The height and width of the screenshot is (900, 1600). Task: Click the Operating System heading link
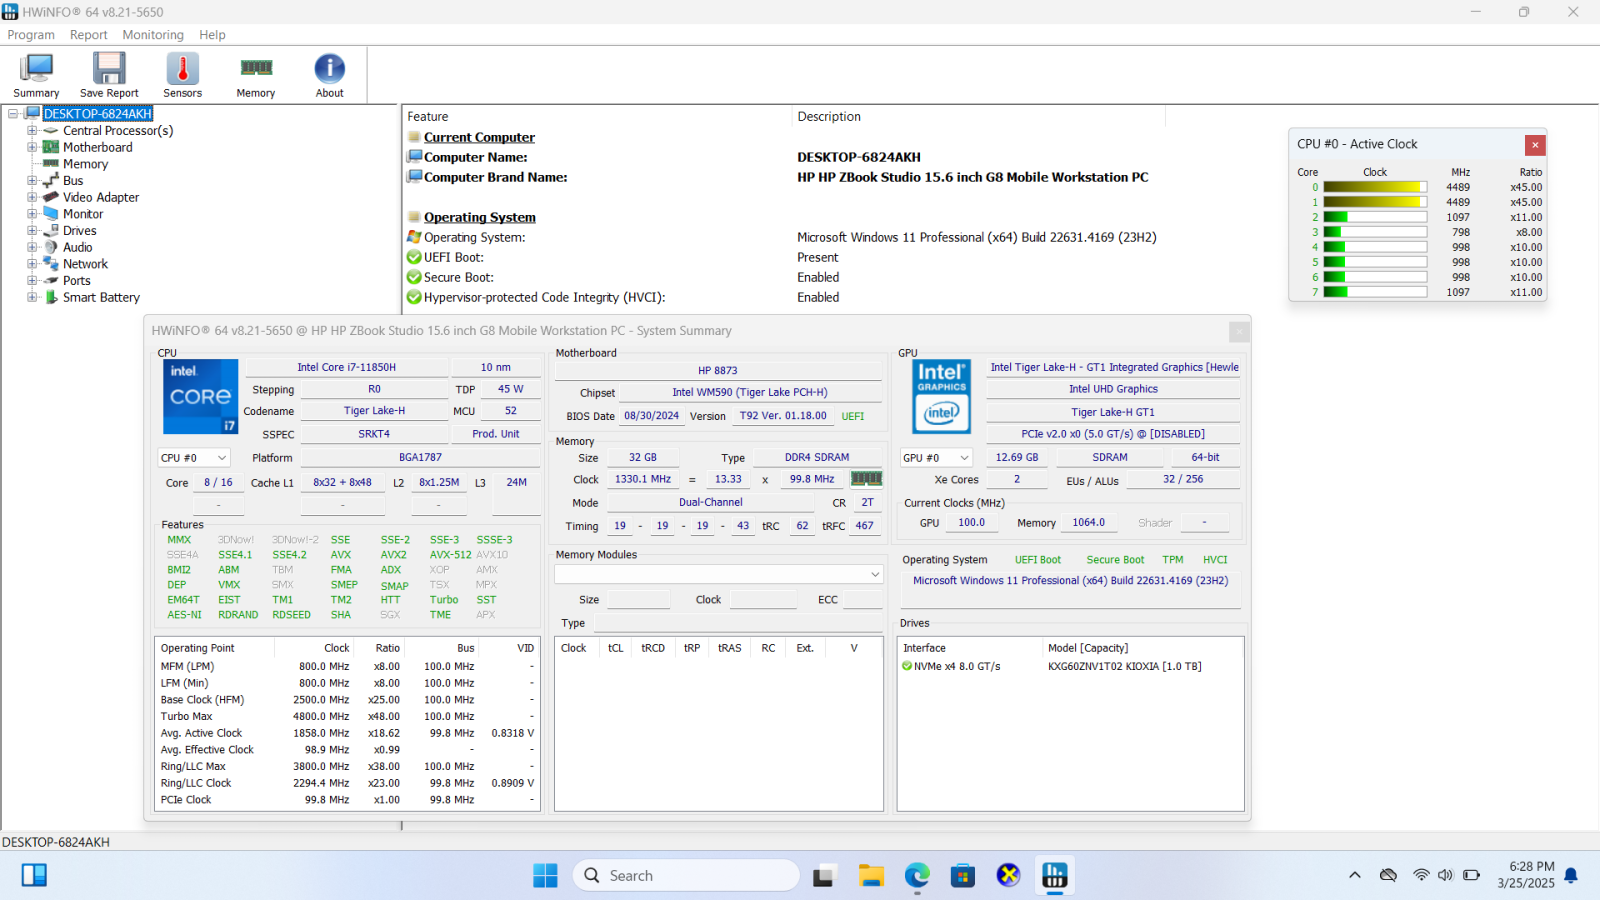coord(480,217)
